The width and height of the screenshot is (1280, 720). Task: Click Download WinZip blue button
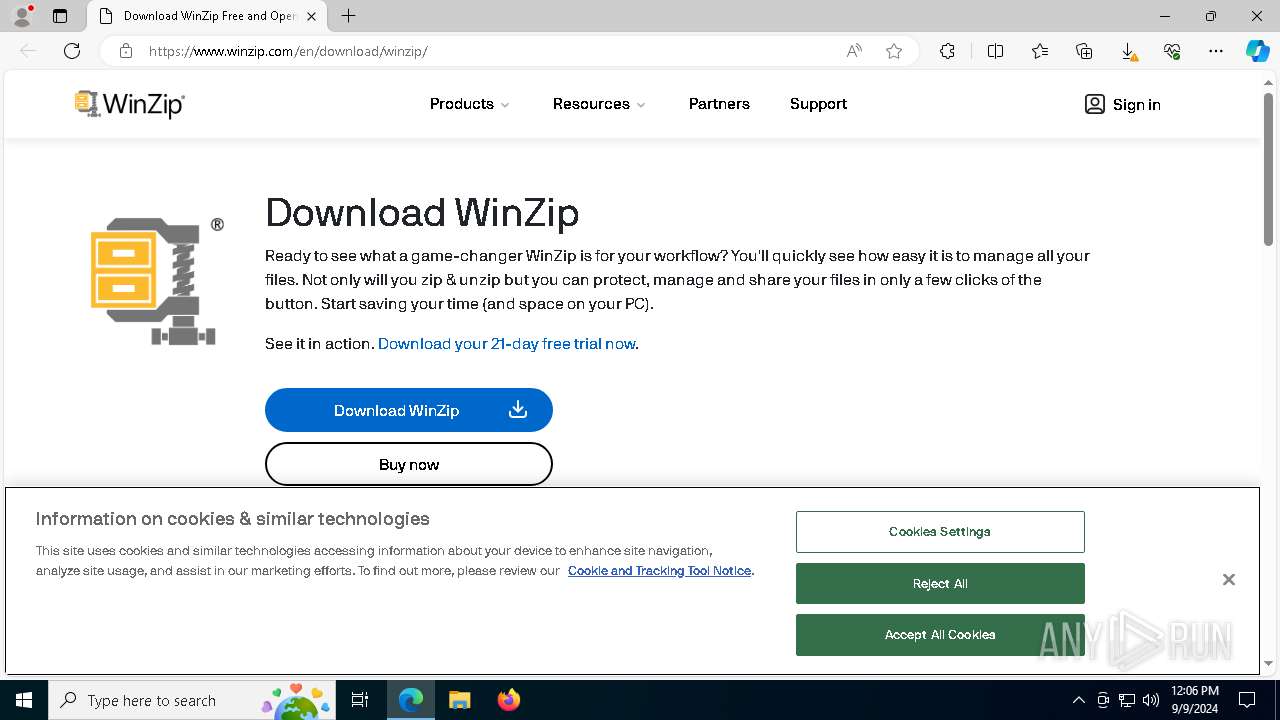409,410
